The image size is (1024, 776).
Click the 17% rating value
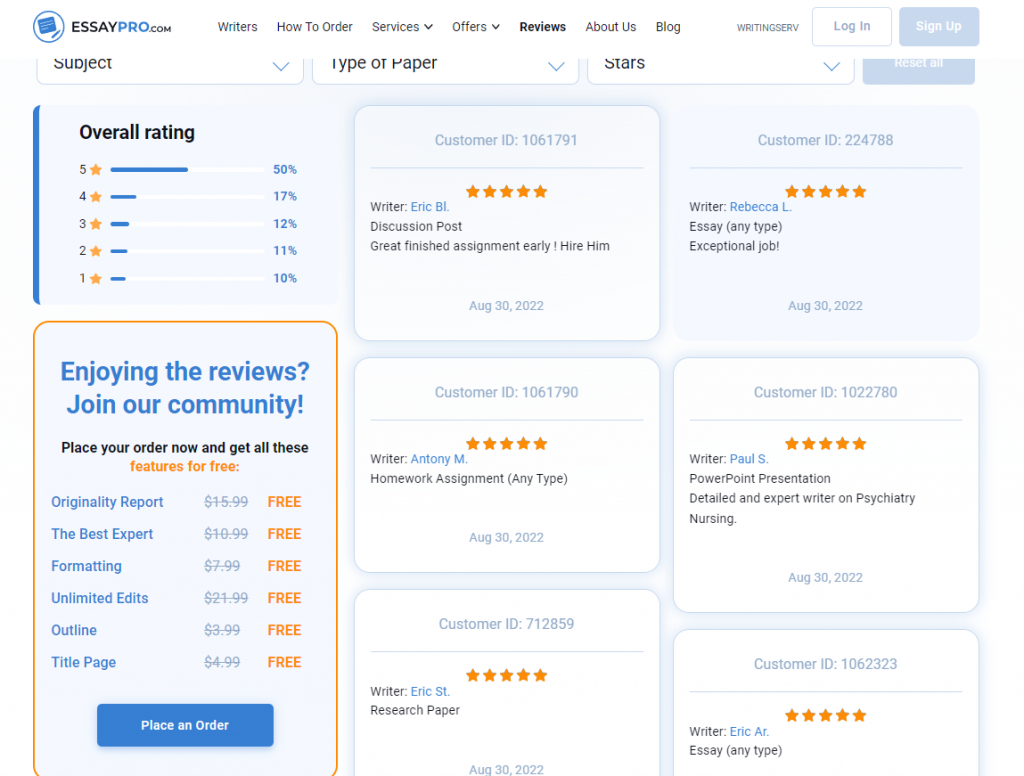click(x=285, y=197)
